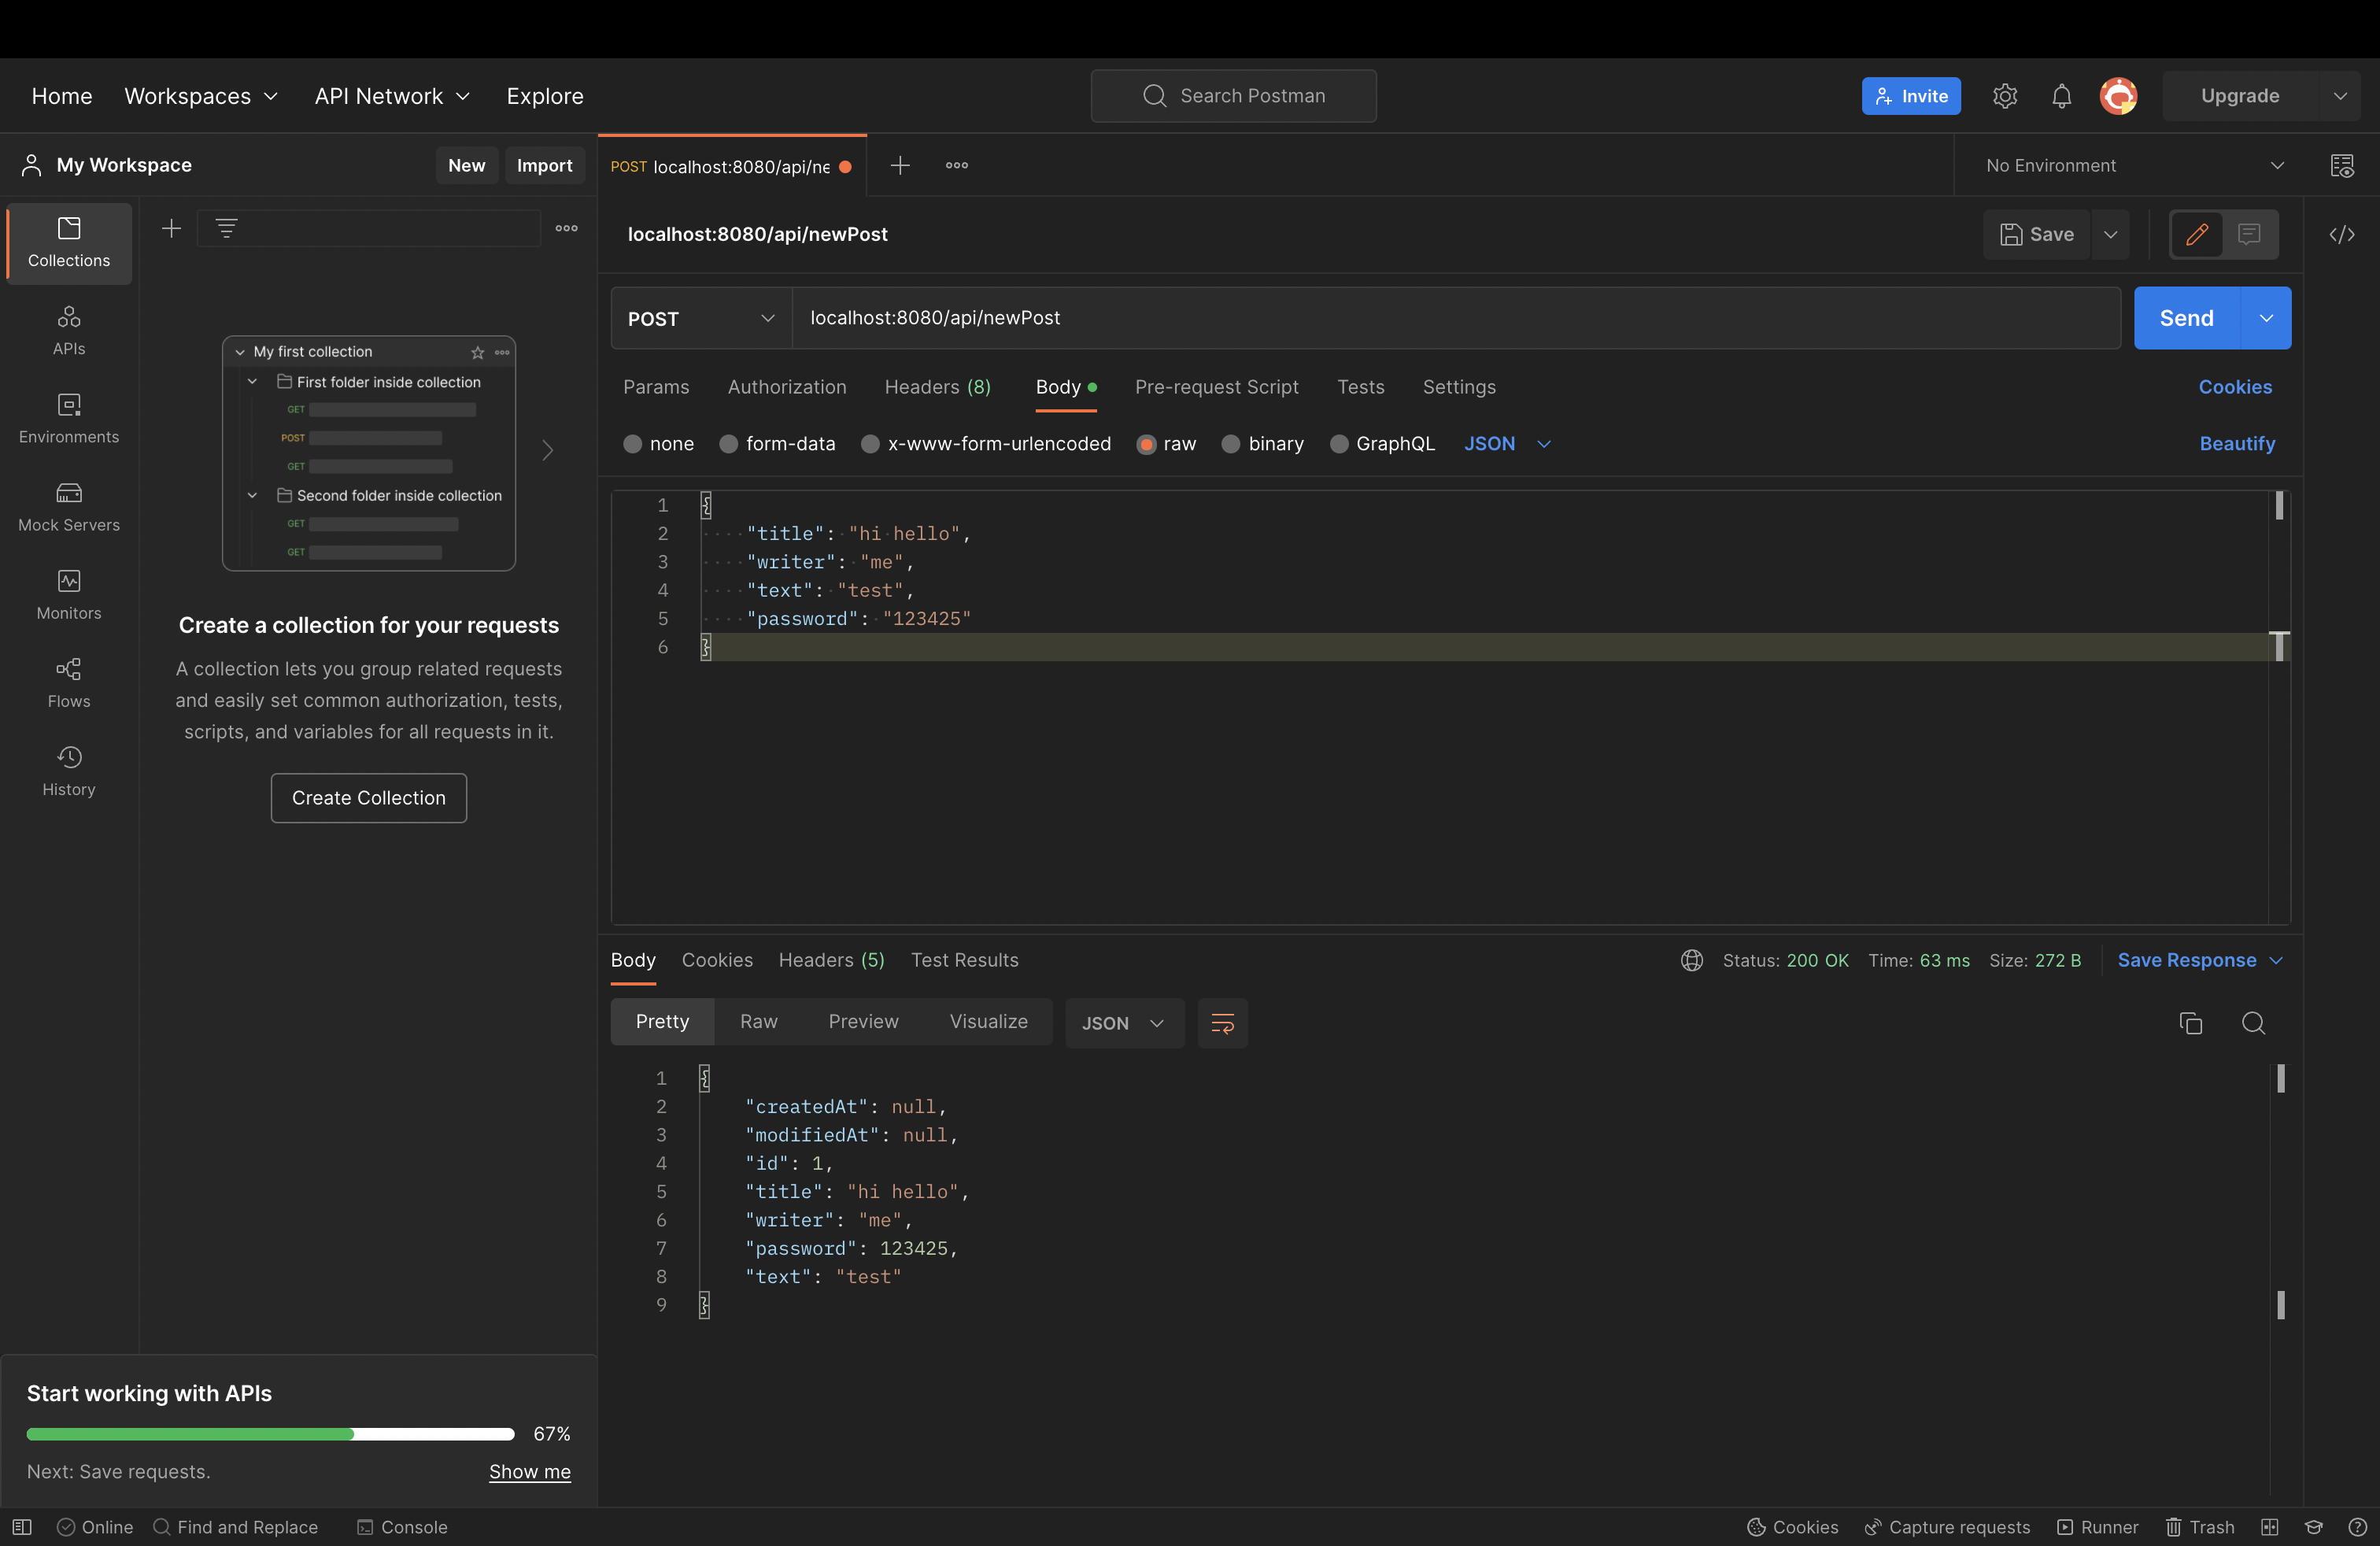The height and width of the screenshot is (1546, 2380).
Task: Open the help icon in status bar
Action: coord(2357,1527)
